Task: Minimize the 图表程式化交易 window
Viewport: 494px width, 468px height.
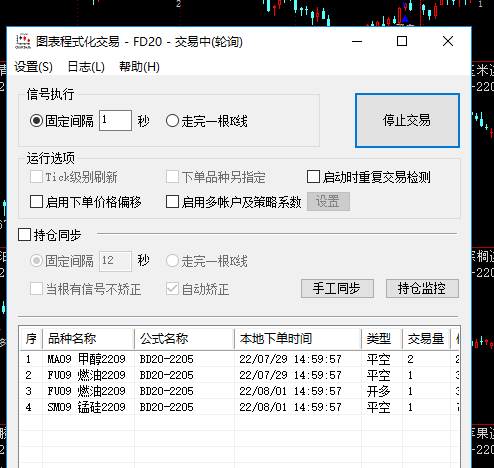Action: click(357, 41)
